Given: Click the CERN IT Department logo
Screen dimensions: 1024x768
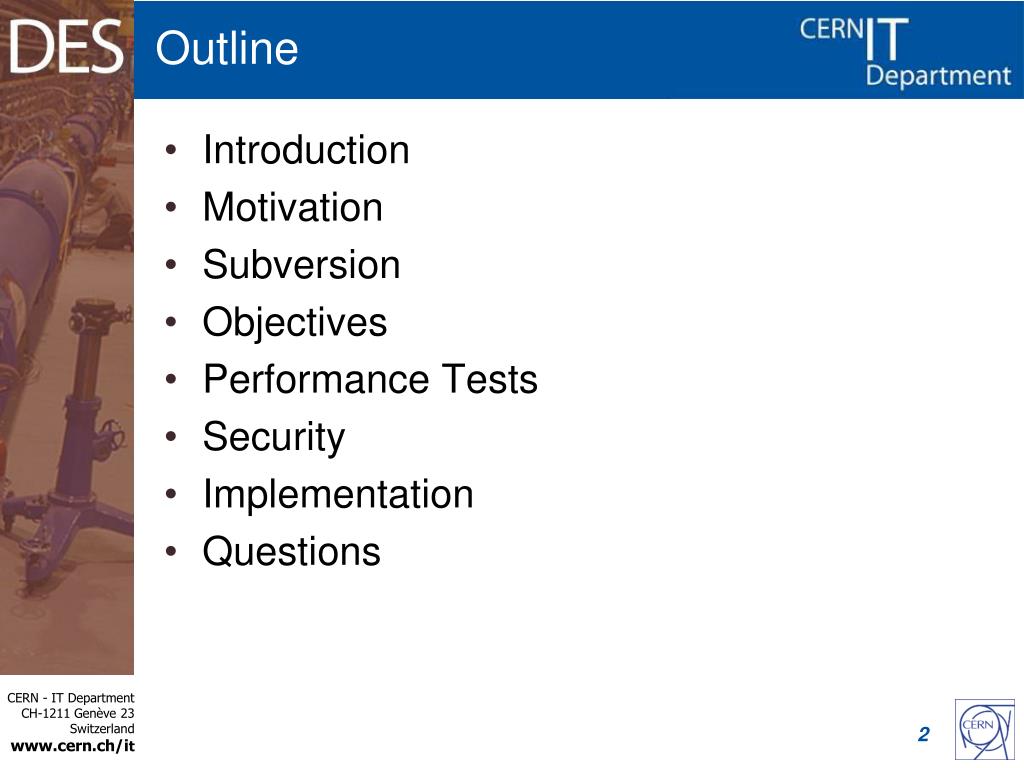Looking at the screenshot, I should point(905,52).
